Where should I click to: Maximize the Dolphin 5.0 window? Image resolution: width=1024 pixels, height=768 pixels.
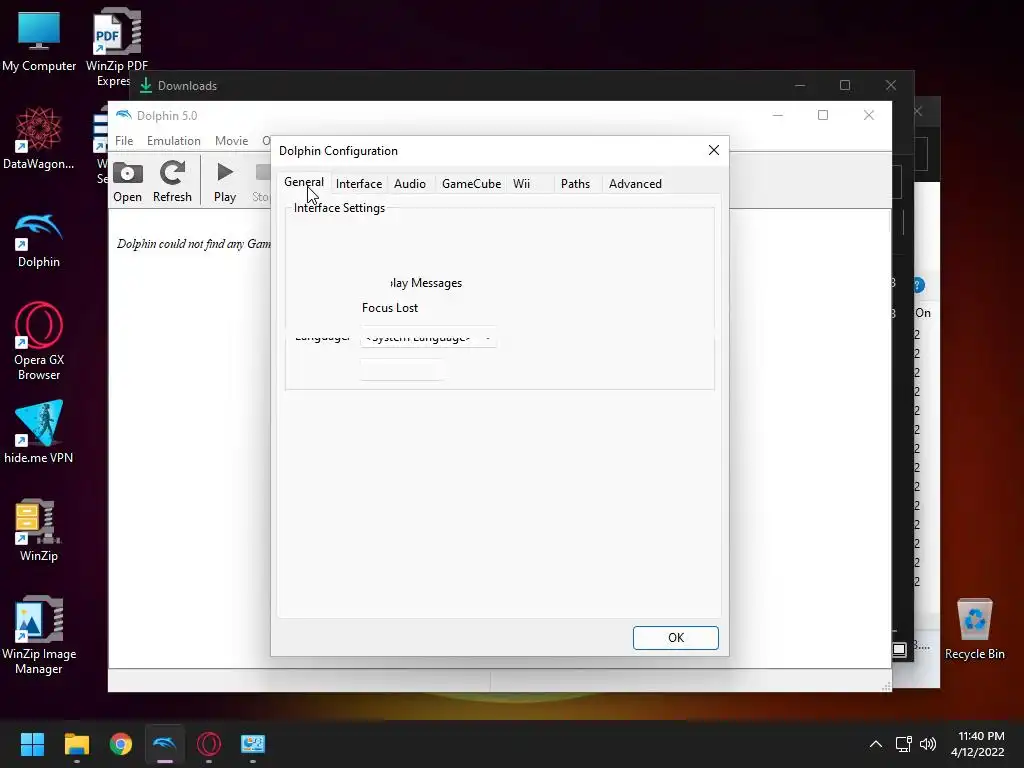click(823, 115)
